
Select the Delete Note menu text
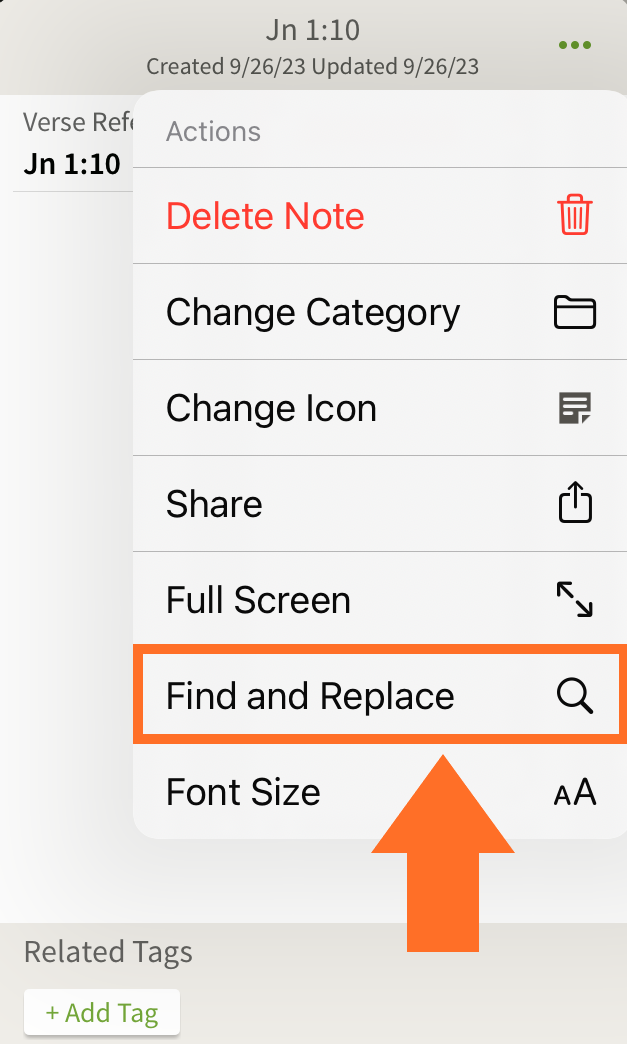tap(265, 216)
